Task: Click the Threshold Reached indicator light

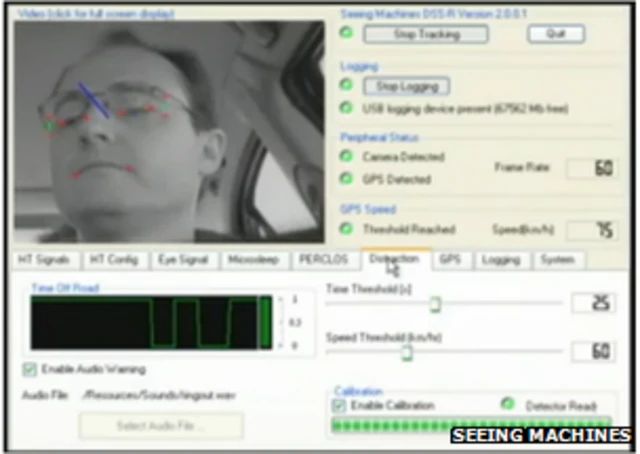Action: coord(346,229)
